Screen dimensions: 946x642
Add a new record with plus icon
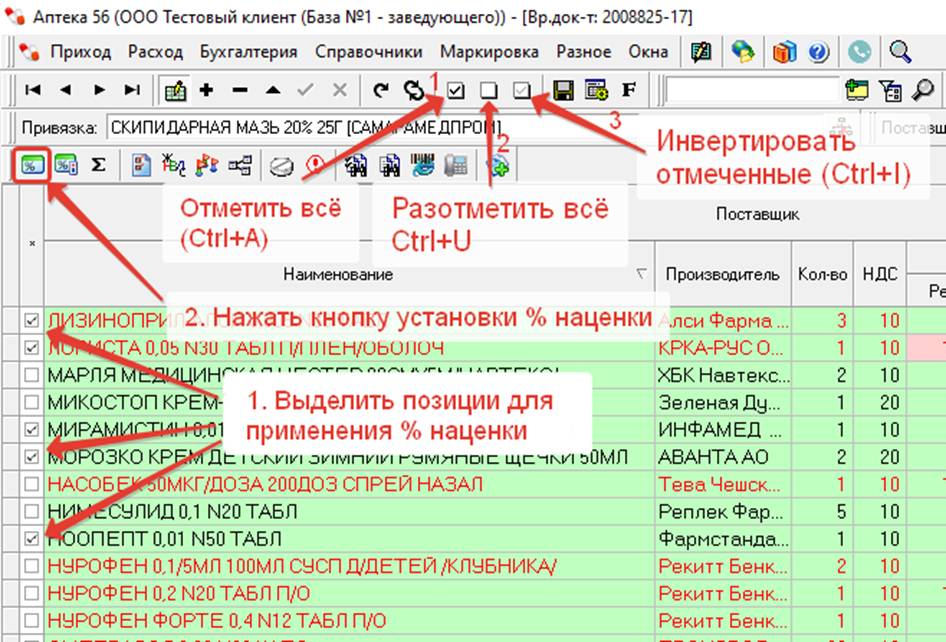click(207, 91)
